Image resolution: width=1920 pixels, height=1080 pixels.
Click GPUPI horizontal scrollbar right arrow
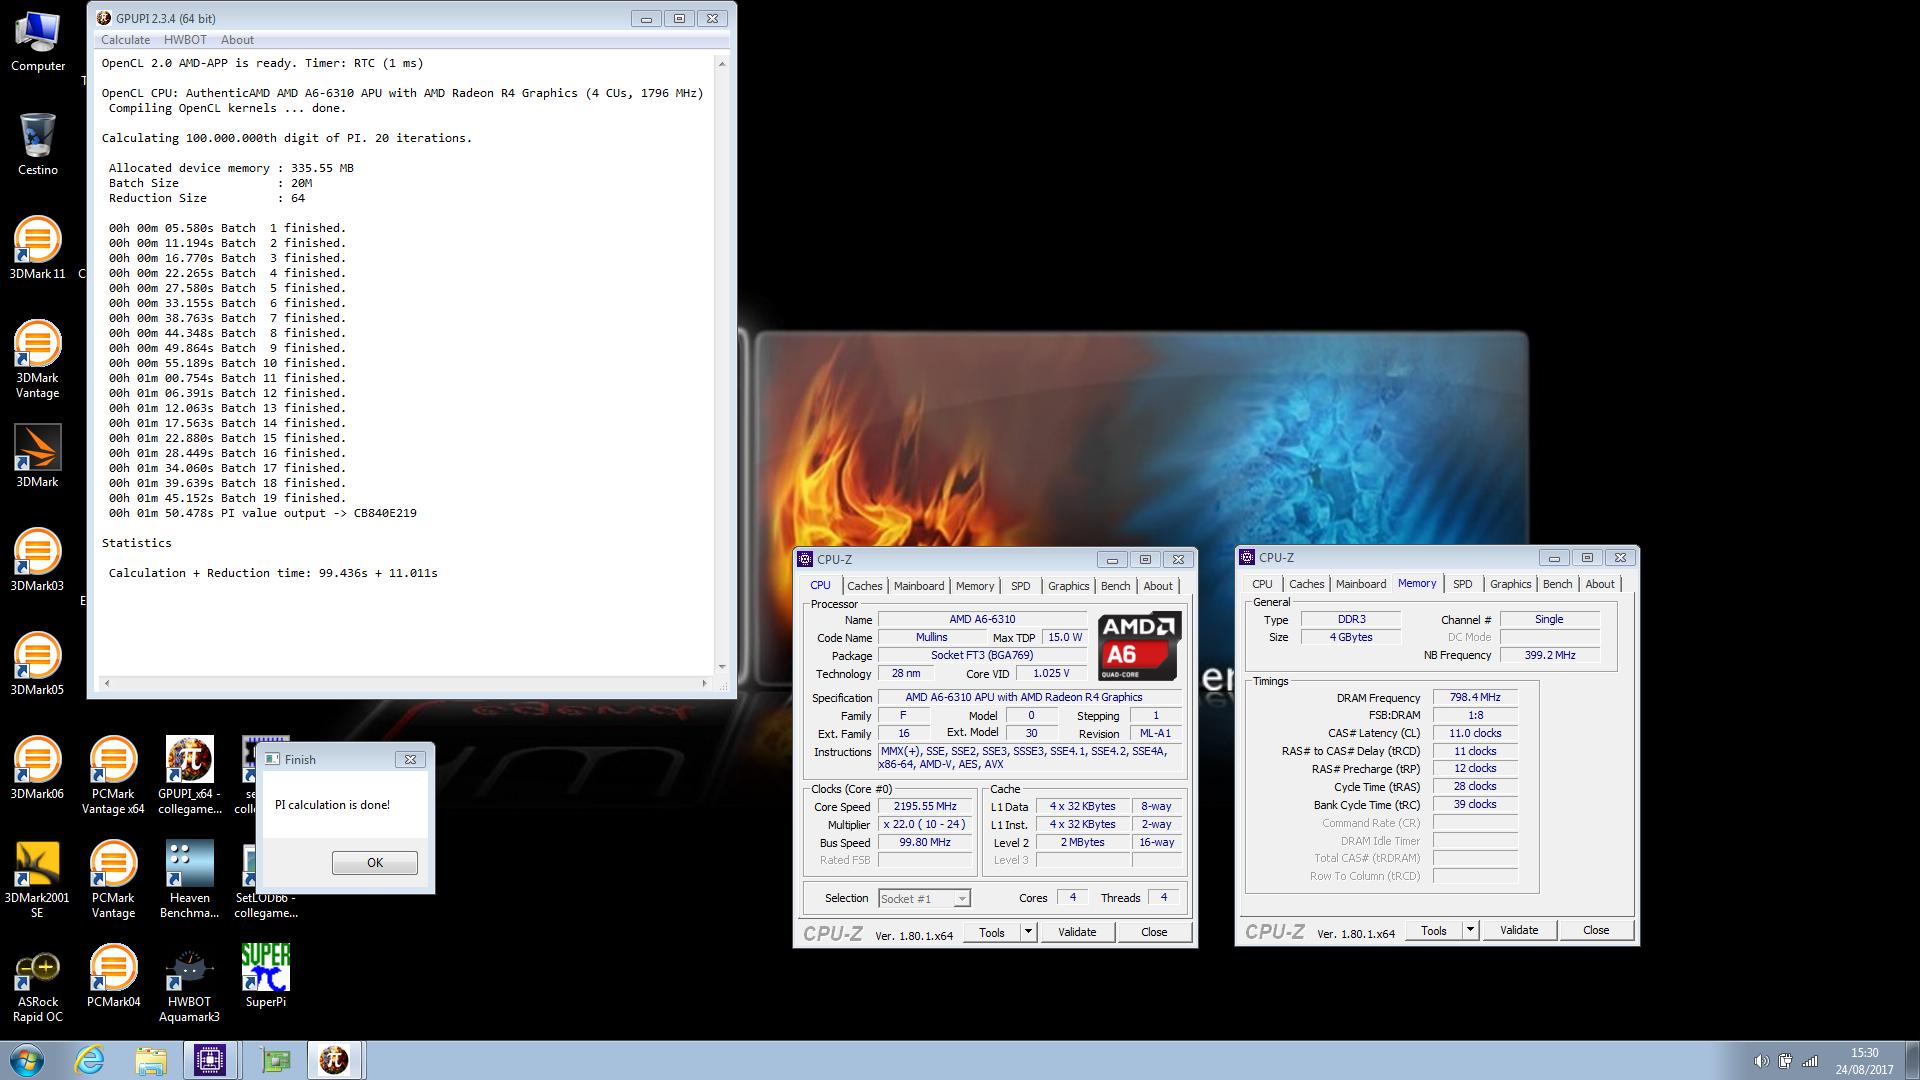coord(705,684)
